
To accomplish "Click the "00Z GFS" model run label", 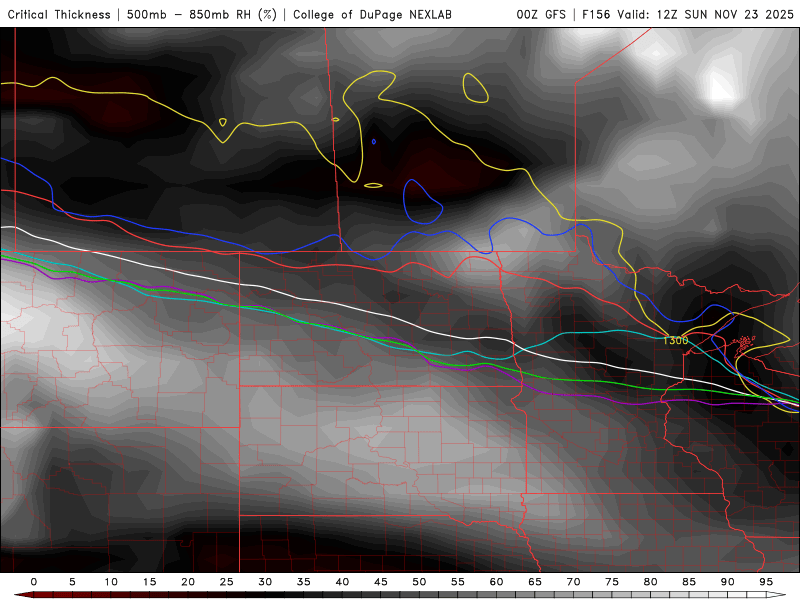I will [541, 14].
